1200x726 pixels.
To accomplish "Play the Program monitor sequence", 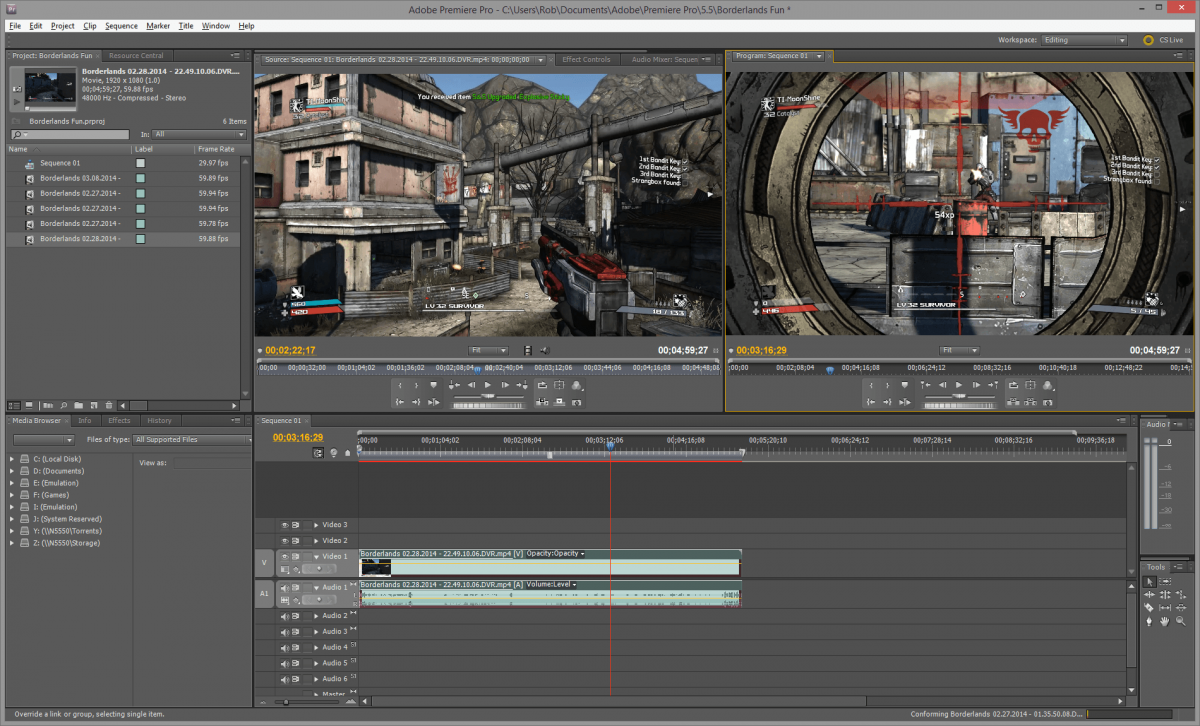I will 958,385.
